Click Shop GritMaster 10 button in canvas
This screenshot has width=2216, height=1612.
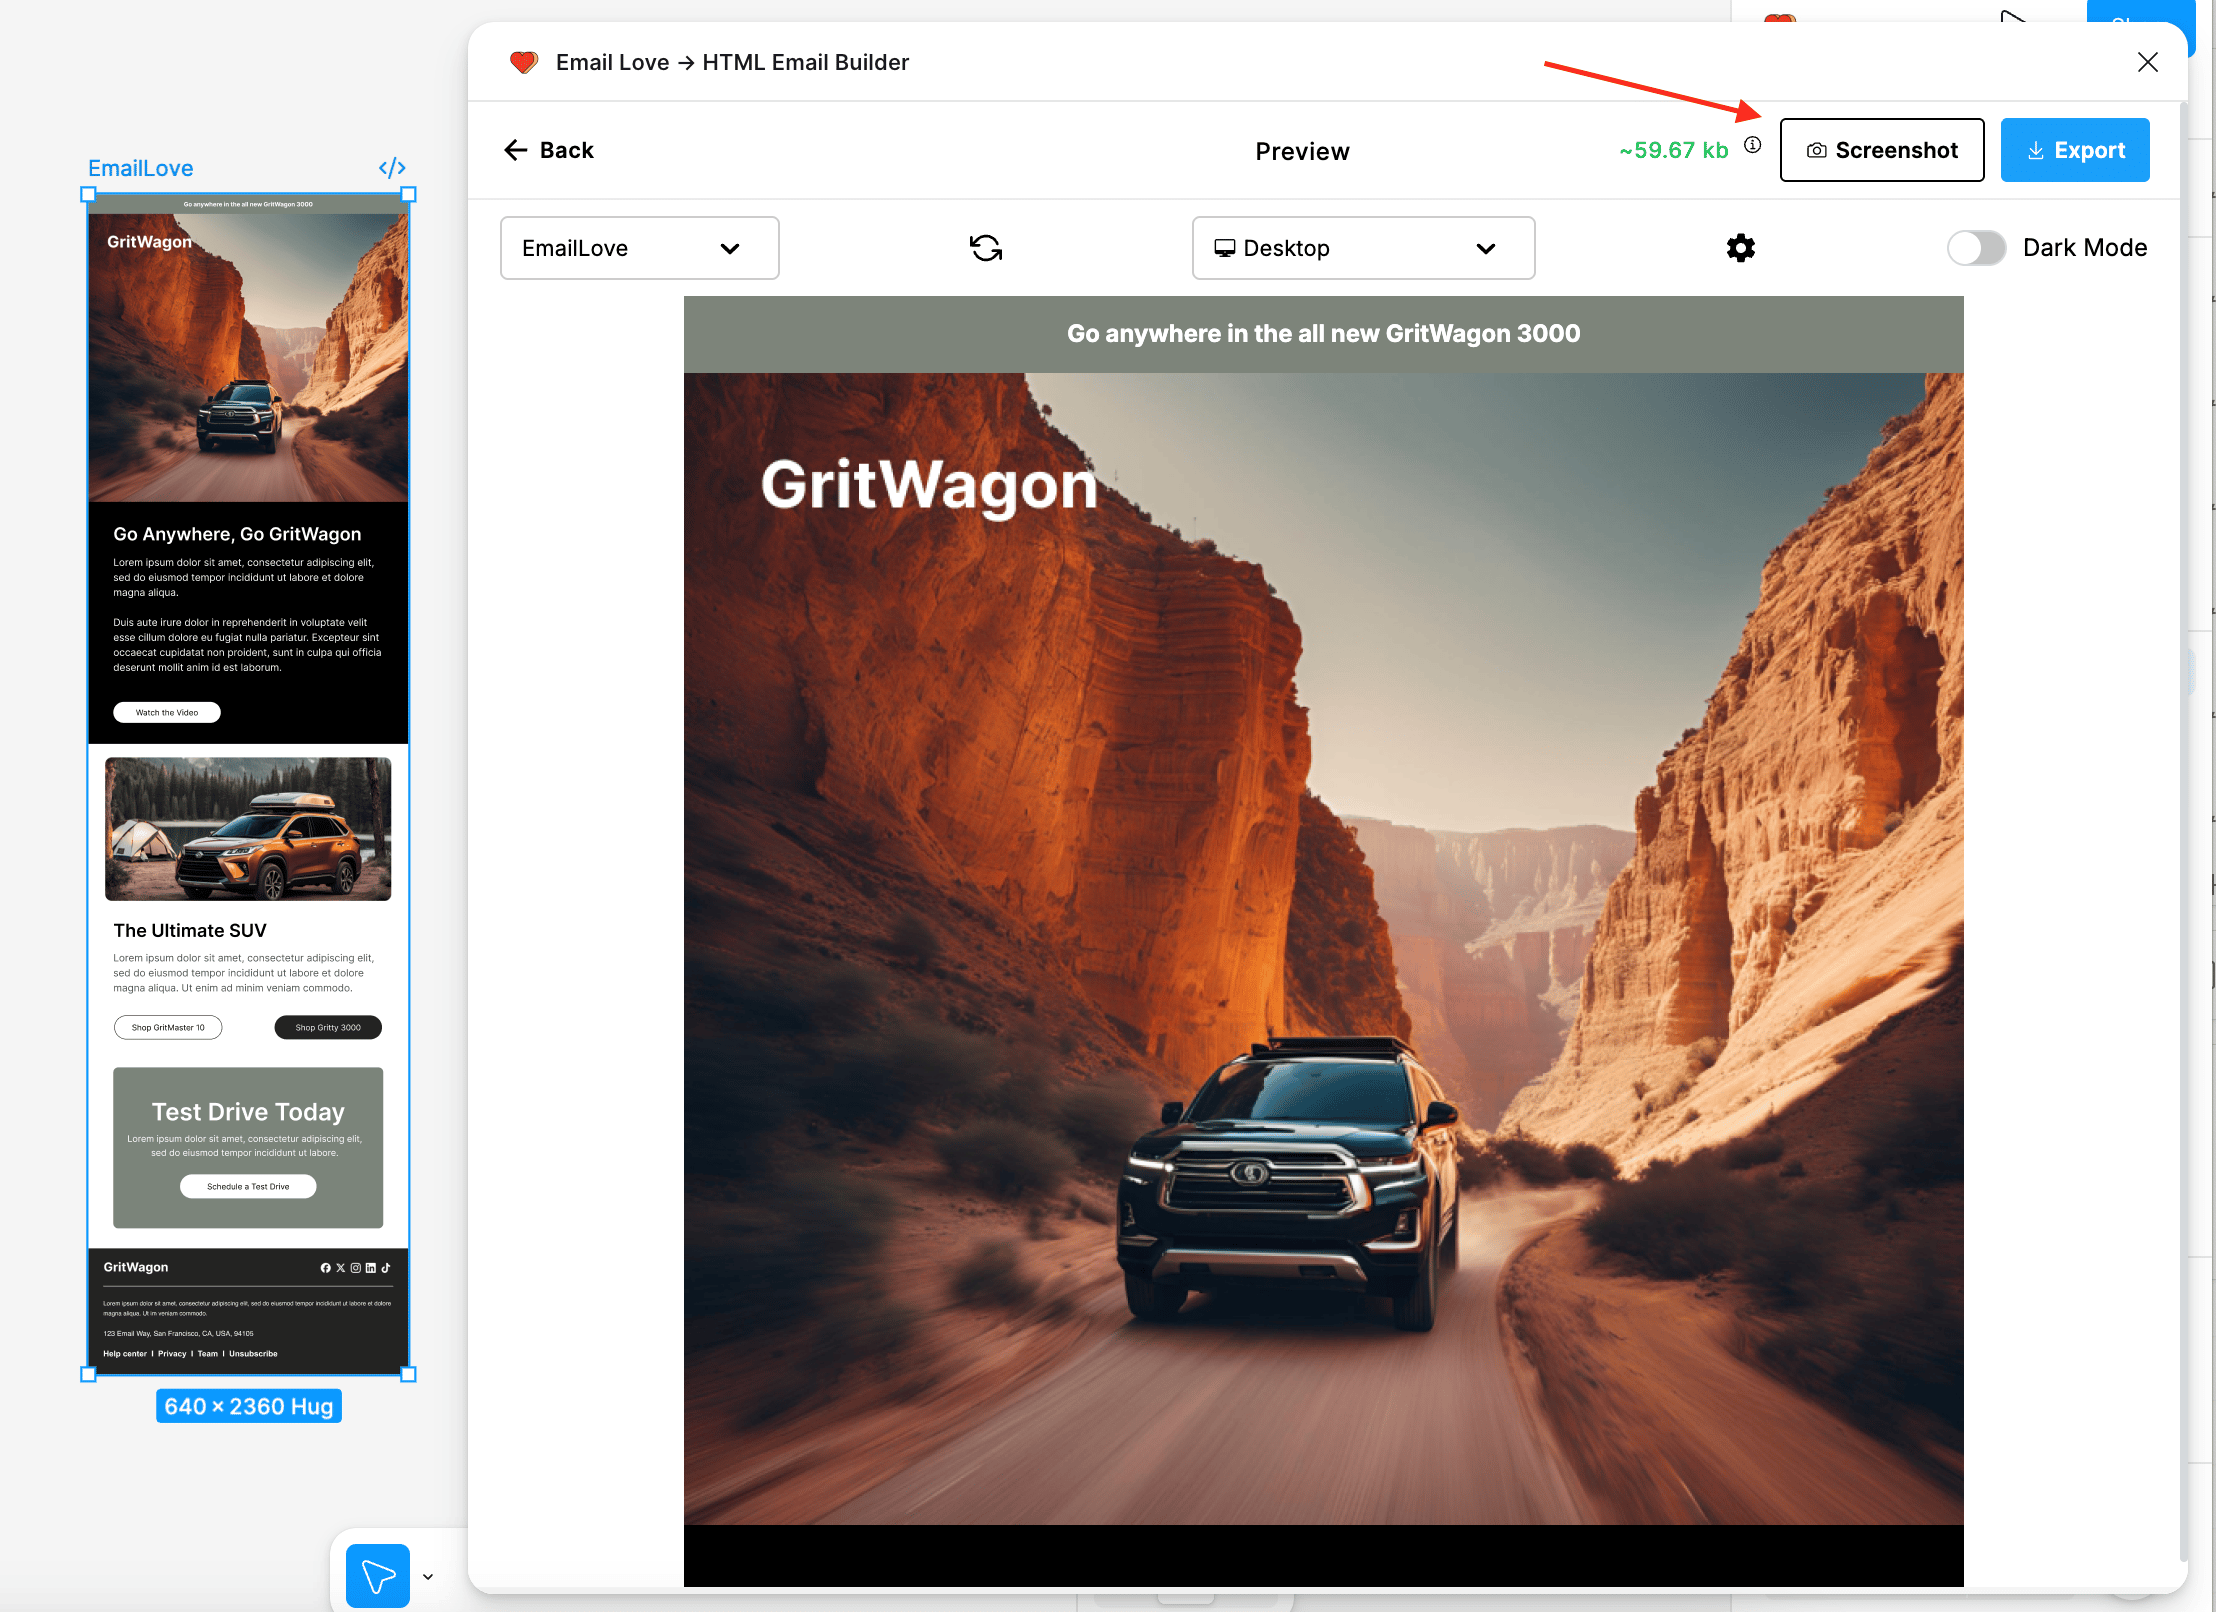168,1027
